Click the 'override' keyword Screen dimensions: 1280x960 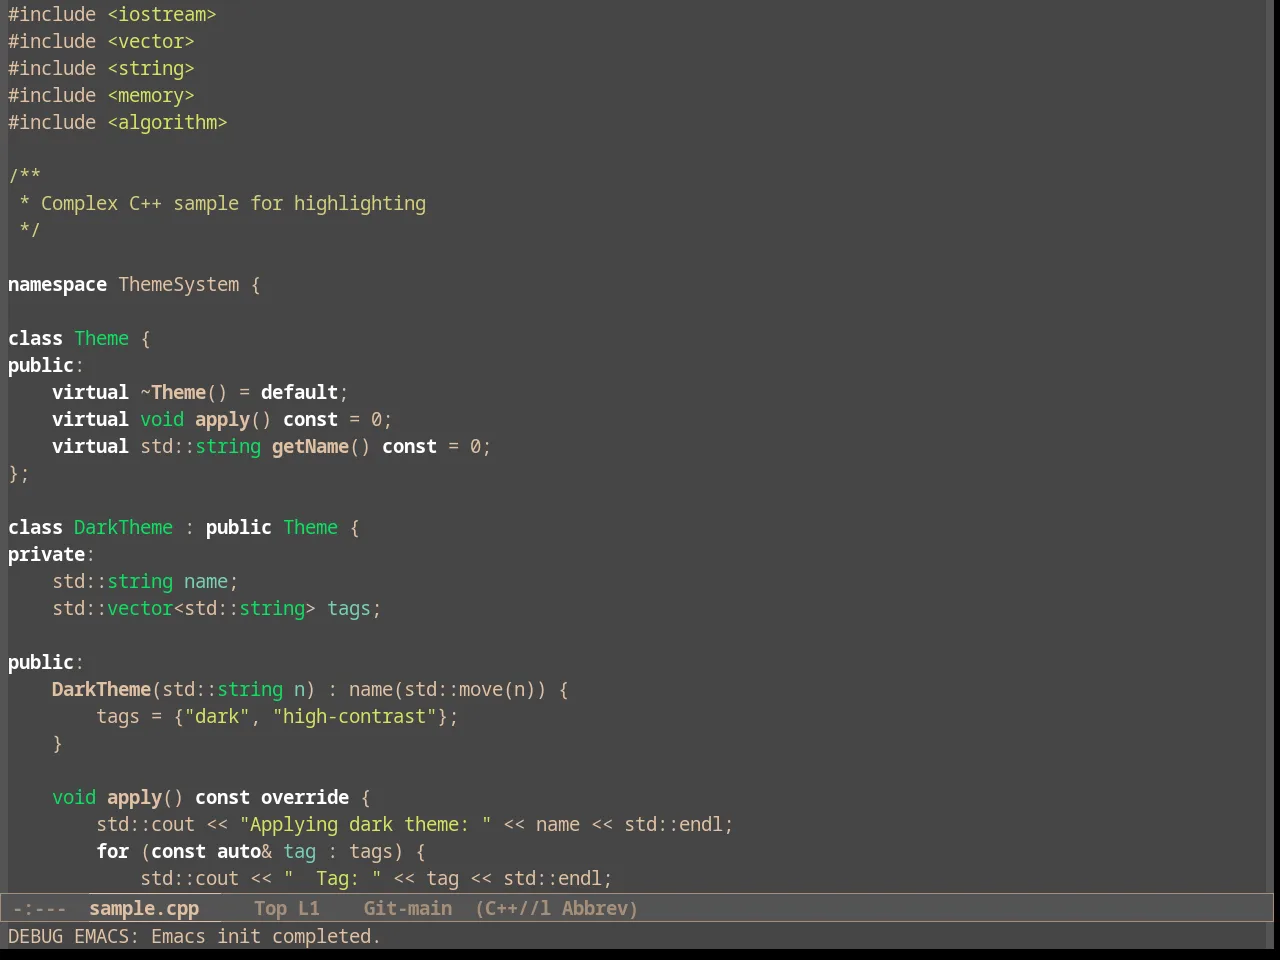click(305, 797)
